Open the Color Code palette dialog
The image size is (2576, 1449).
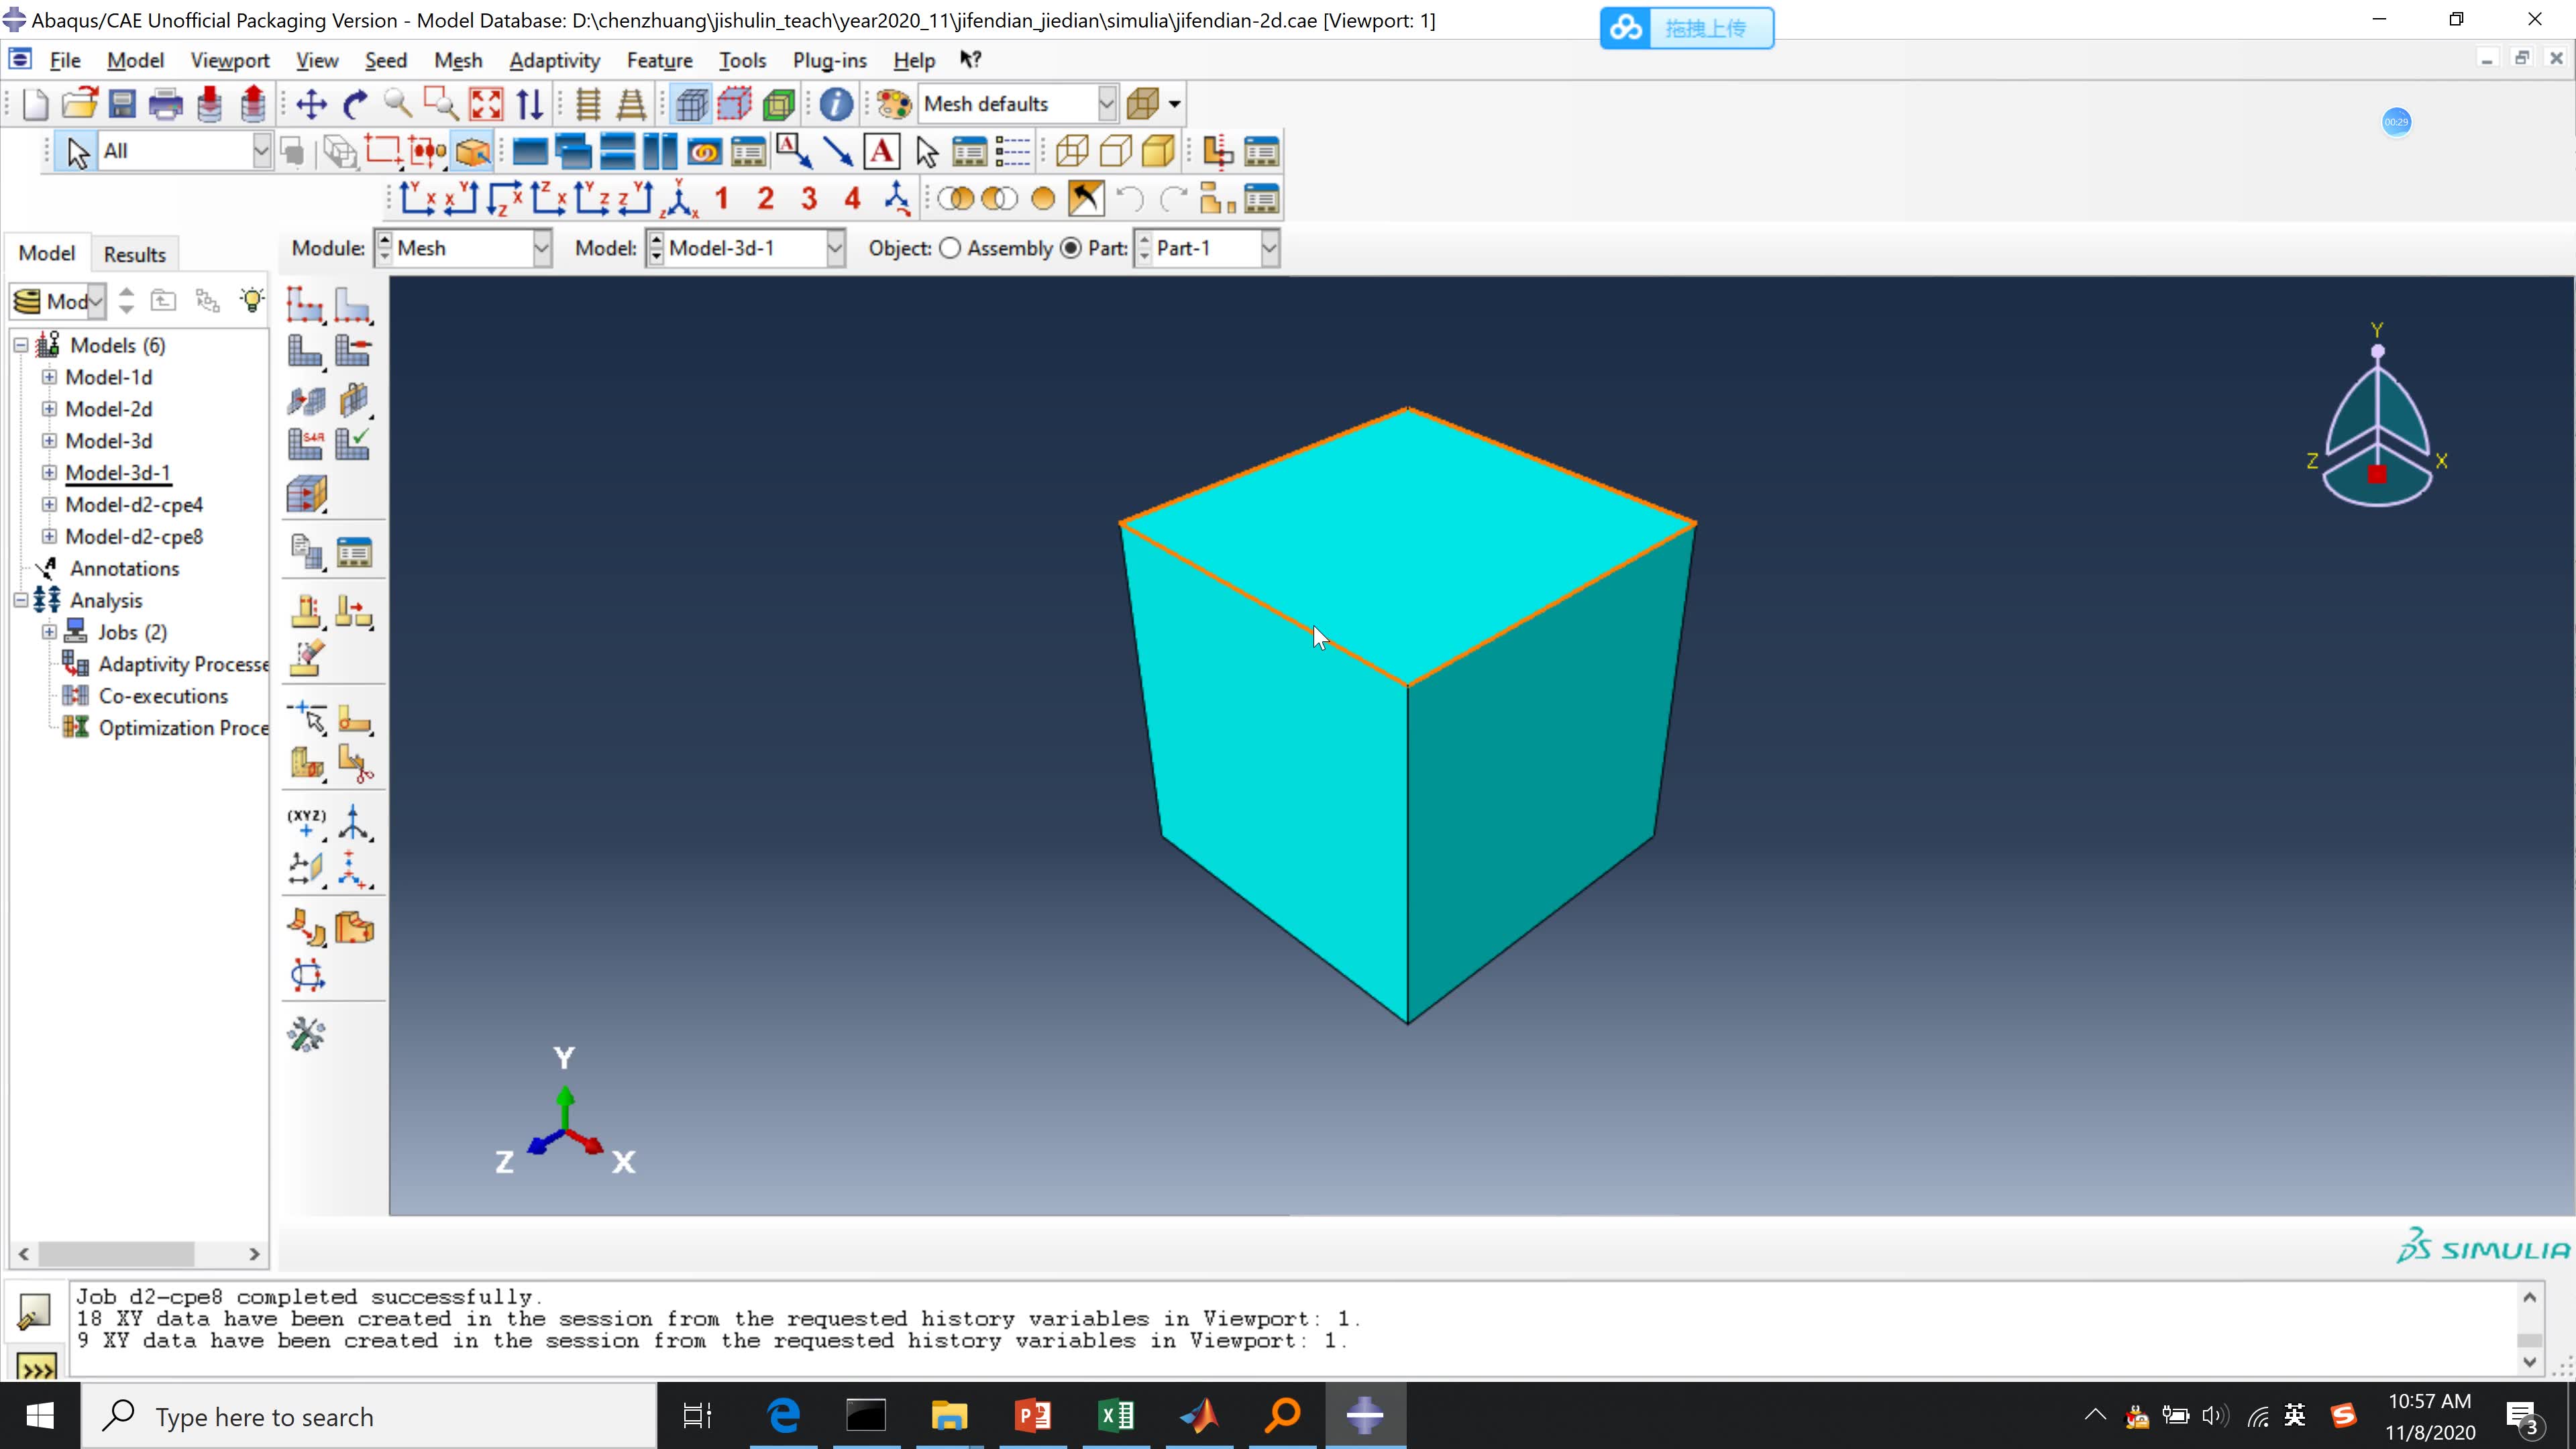[x=891, y=103]
